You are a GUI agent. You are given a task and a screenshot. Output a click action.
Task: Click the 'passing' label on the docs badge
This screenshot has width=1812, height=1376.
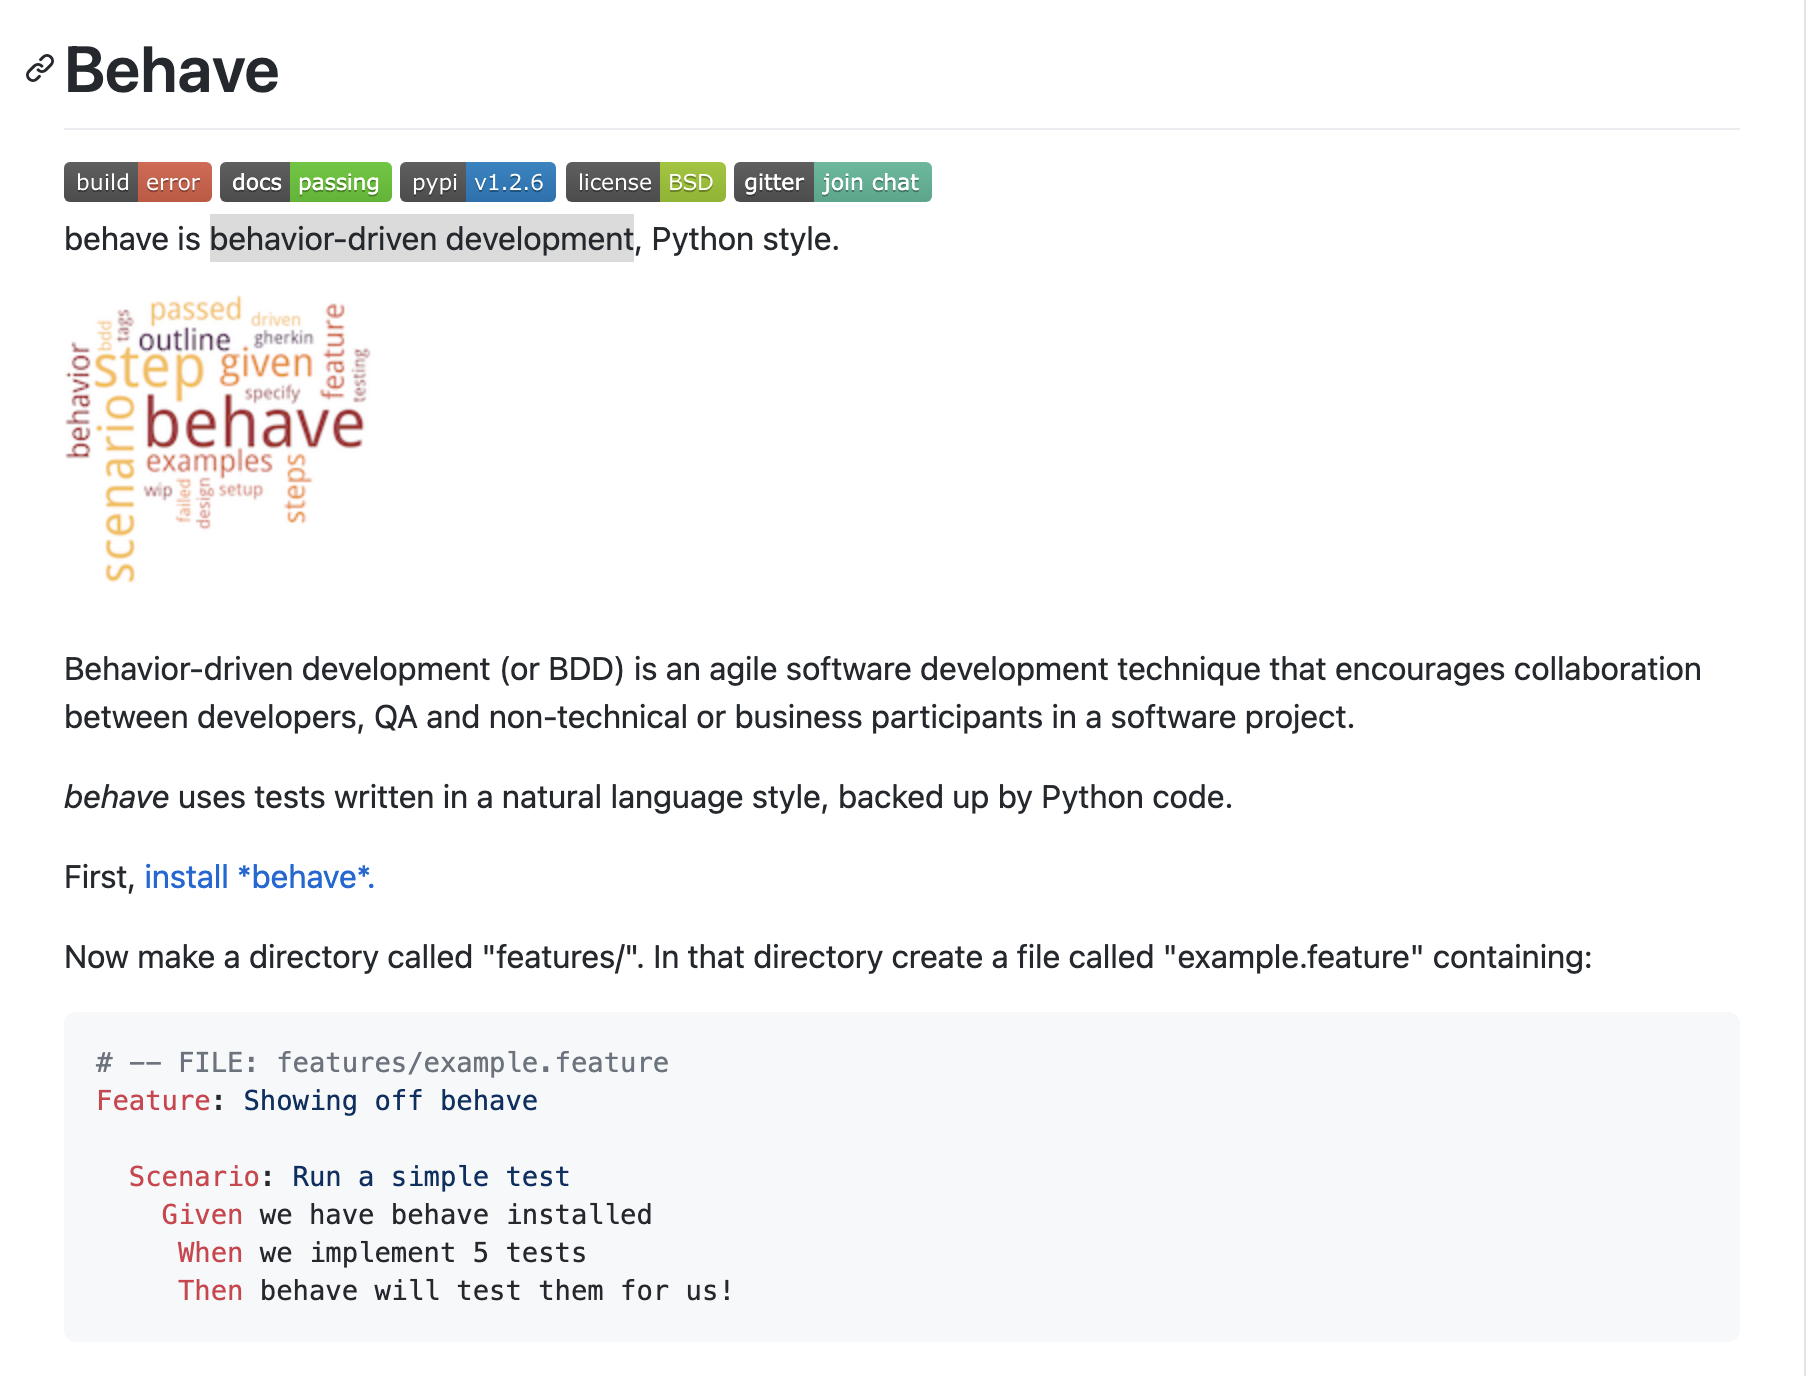point(338,182)
